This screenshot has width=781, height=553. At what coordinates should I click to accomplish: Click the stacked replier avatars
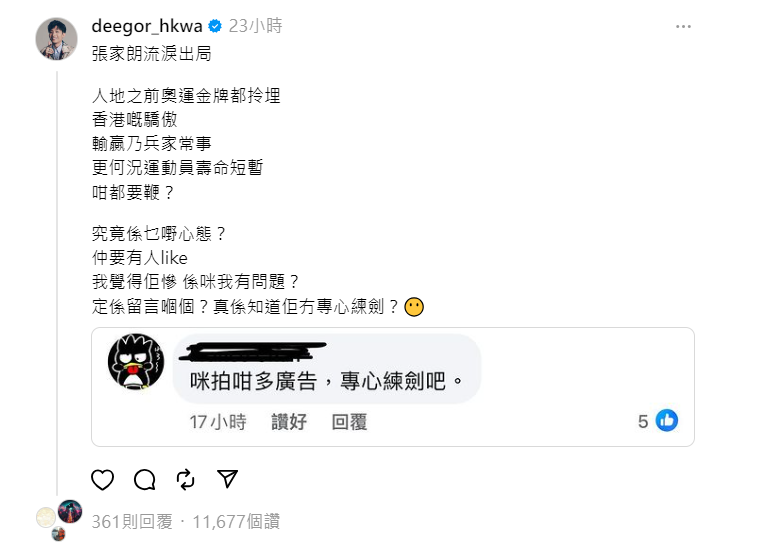pyautogui.click(x=59, y=520)
